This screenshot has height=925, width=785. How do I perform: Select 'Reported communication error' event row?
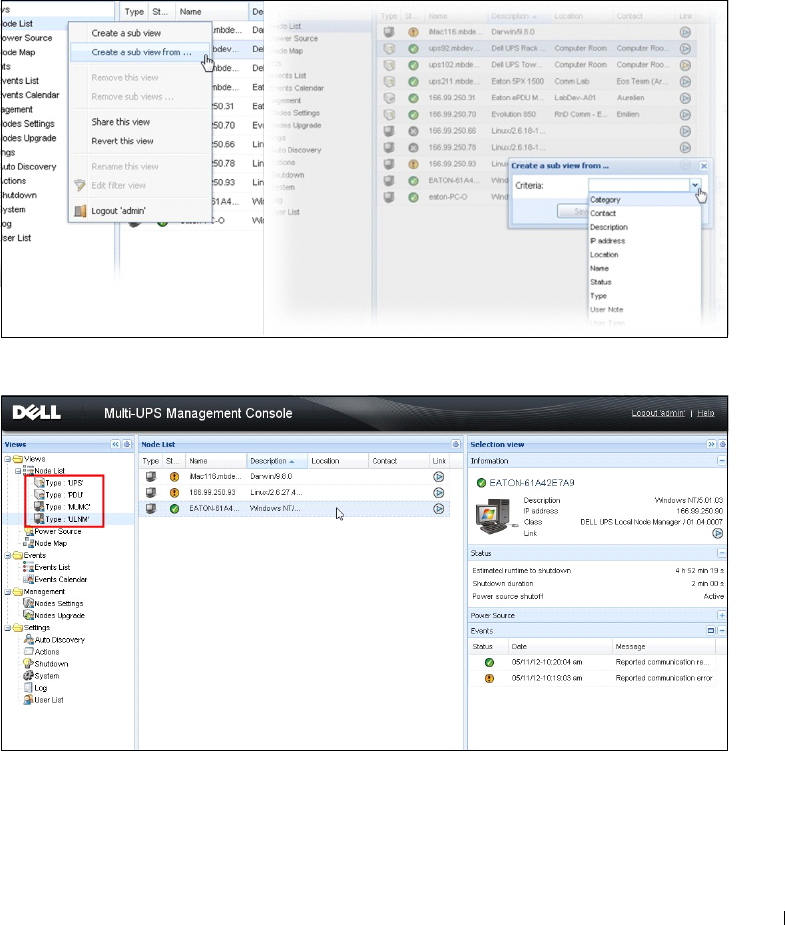pos(593,678)
